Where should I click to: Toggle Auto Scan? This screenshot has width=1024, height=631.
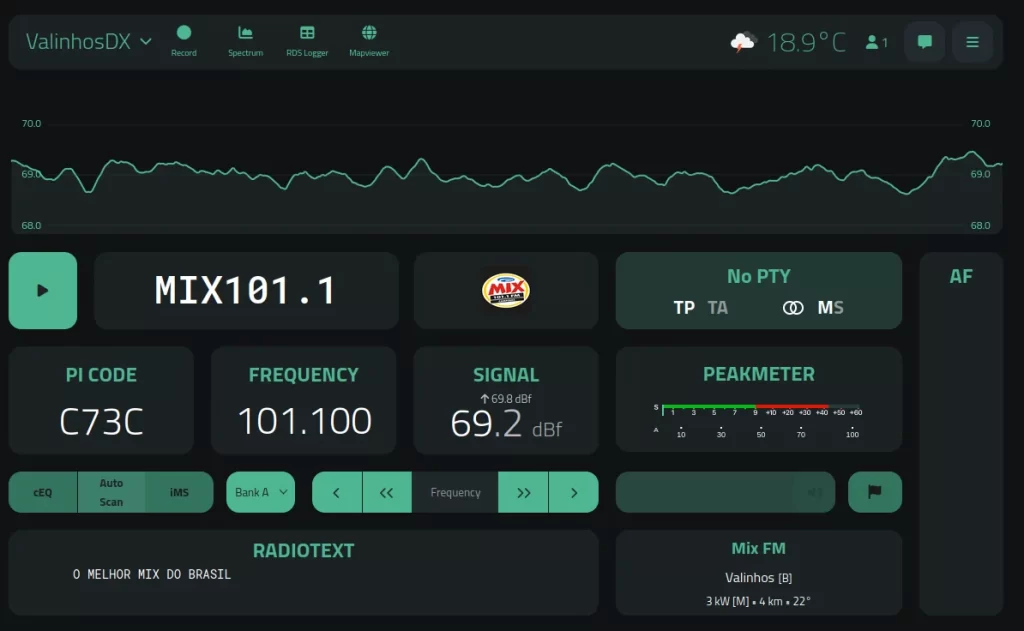pyautogui.click(x=111, y=493)
